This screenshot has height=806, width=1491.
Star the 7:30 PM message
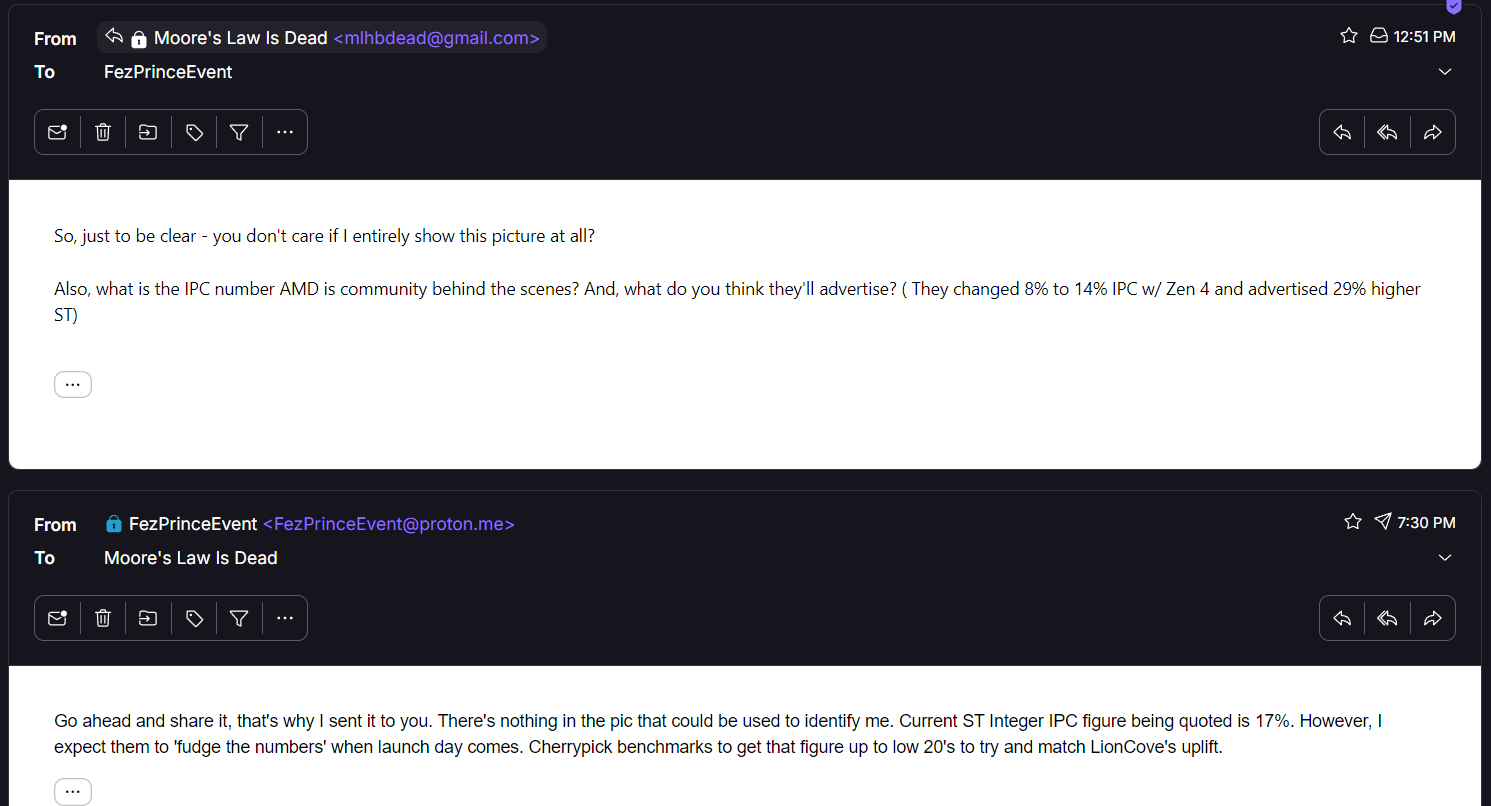(1353, 522)
